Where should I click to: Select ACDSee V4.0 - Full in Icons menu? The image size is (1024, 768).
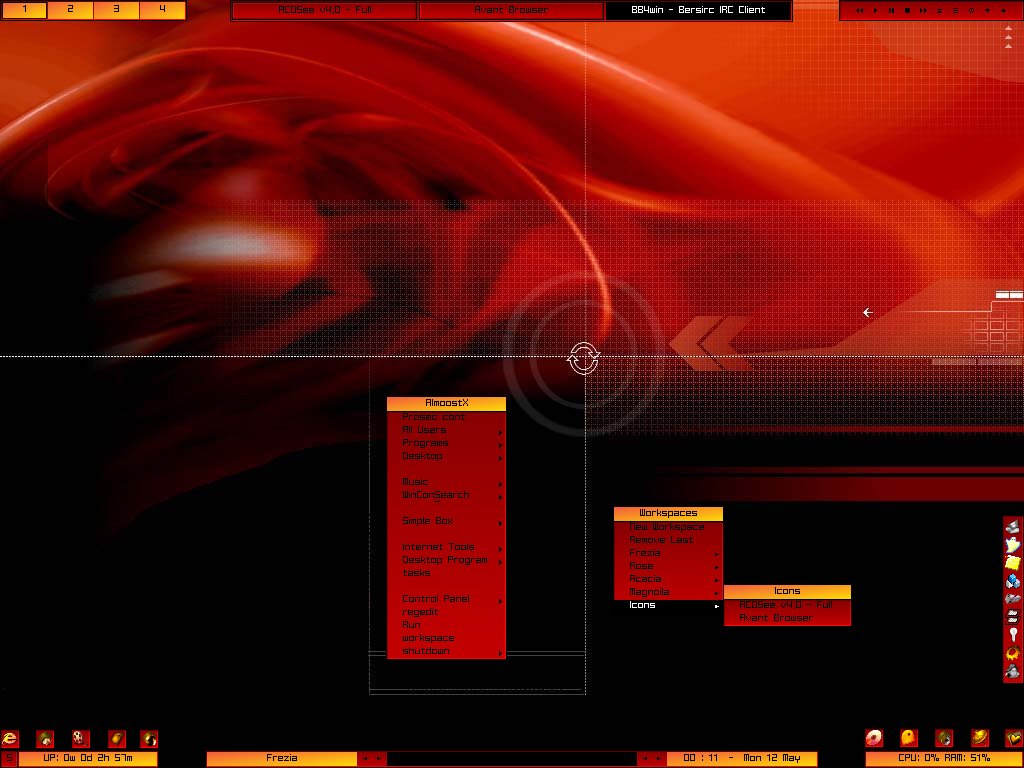point(785,605)
